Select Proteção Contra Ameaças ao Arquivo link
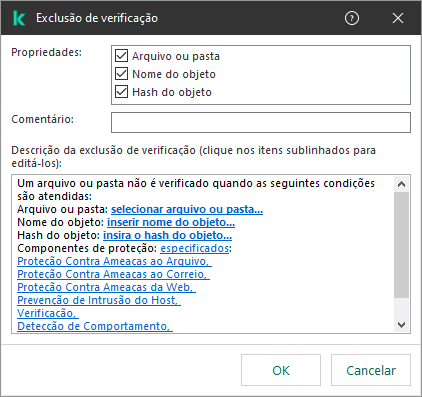The height and width of the screenshot is (397, 422). point(114,261)
